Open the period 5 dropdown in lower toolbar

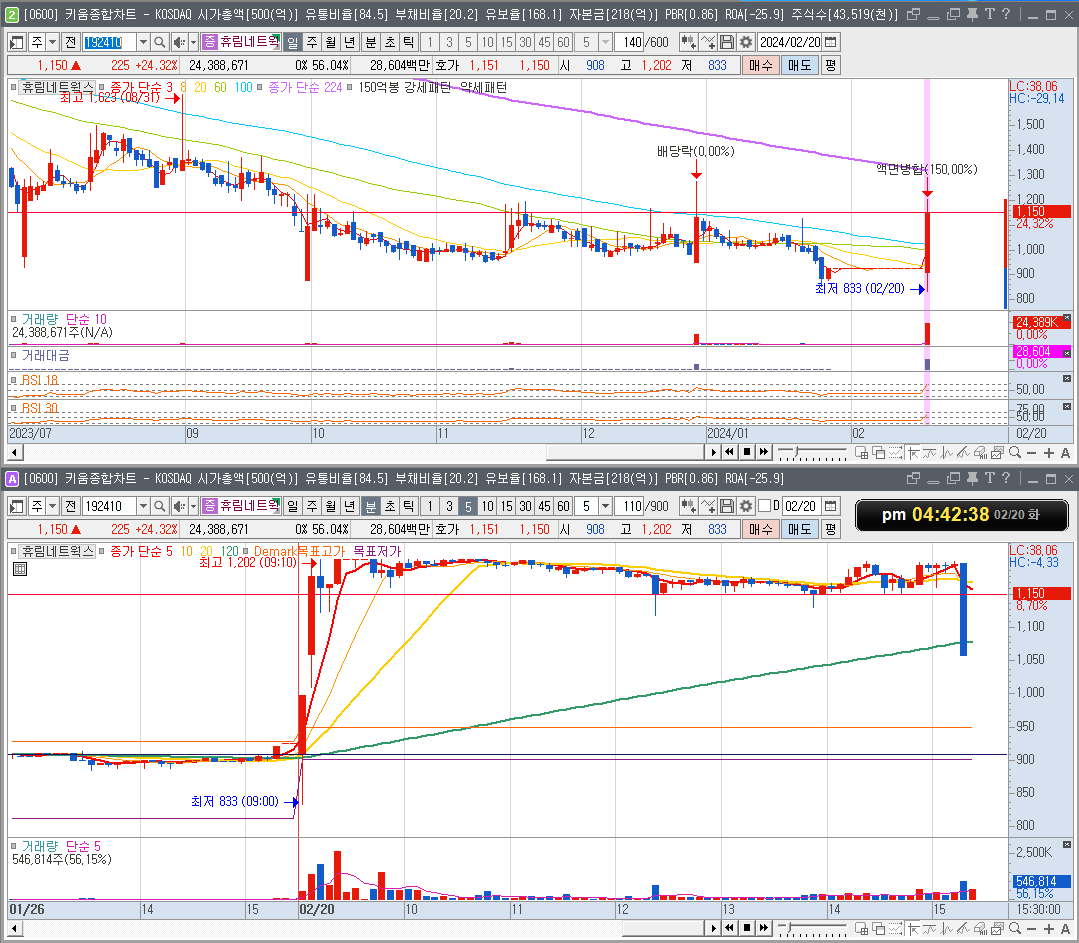pos(606,507)
